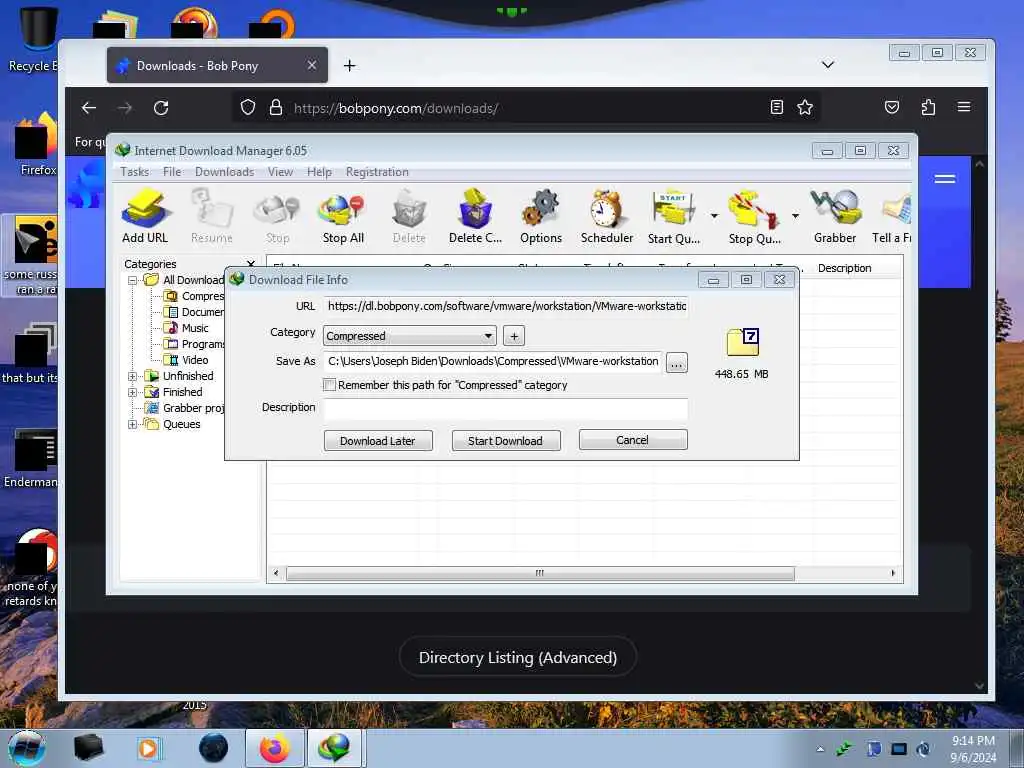Select the Music category in tree
Viewport: 1024px width, 768px height.
tap(195, 328)
